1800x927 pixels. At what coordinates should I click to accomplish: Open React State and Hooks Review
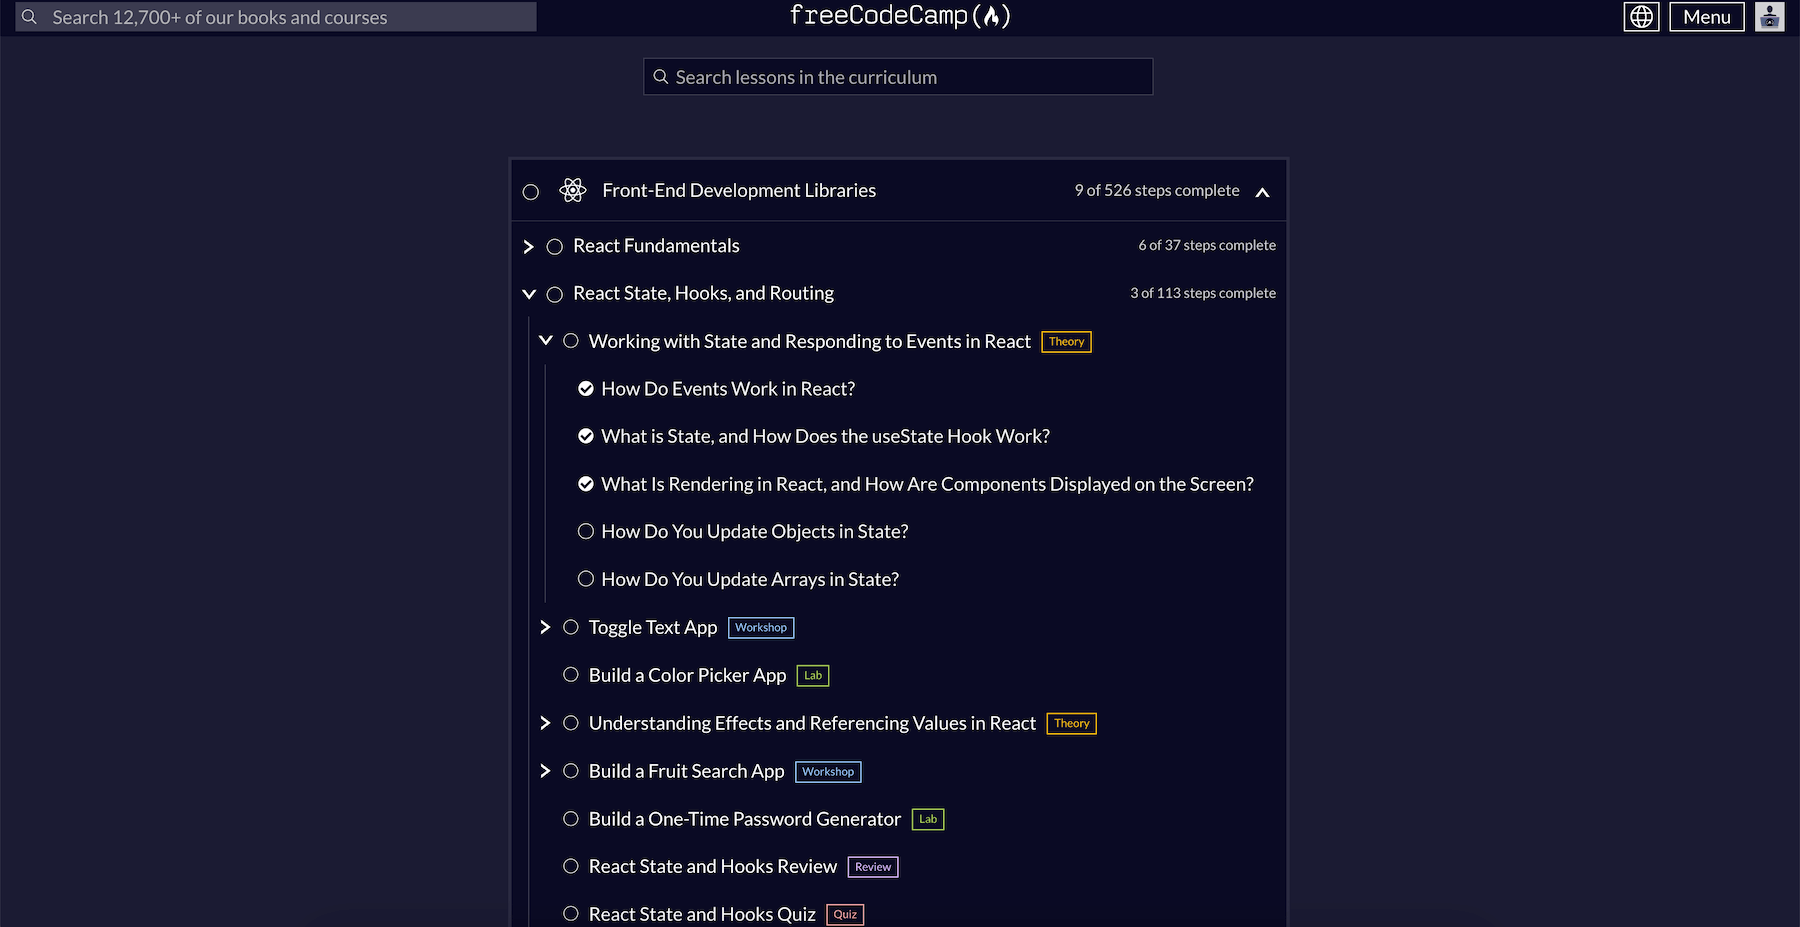pyautogui.click(x=713, y=866)
